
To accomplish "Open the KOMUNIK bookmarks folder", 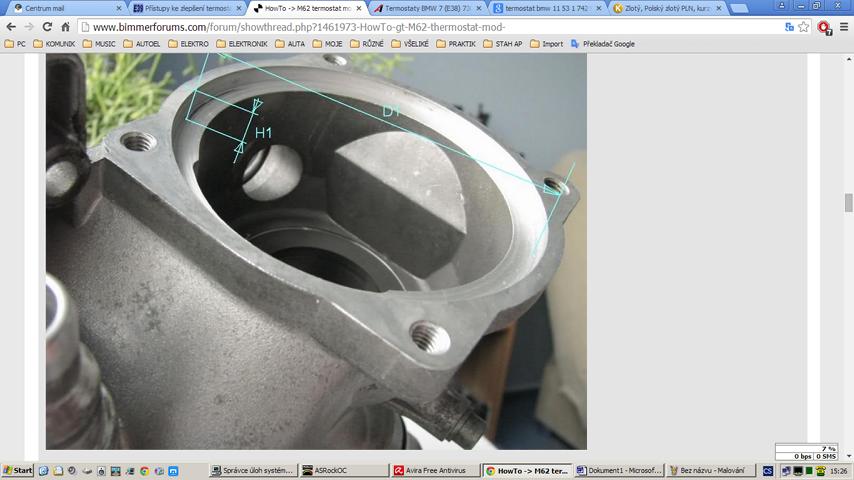I will point(54,44).
